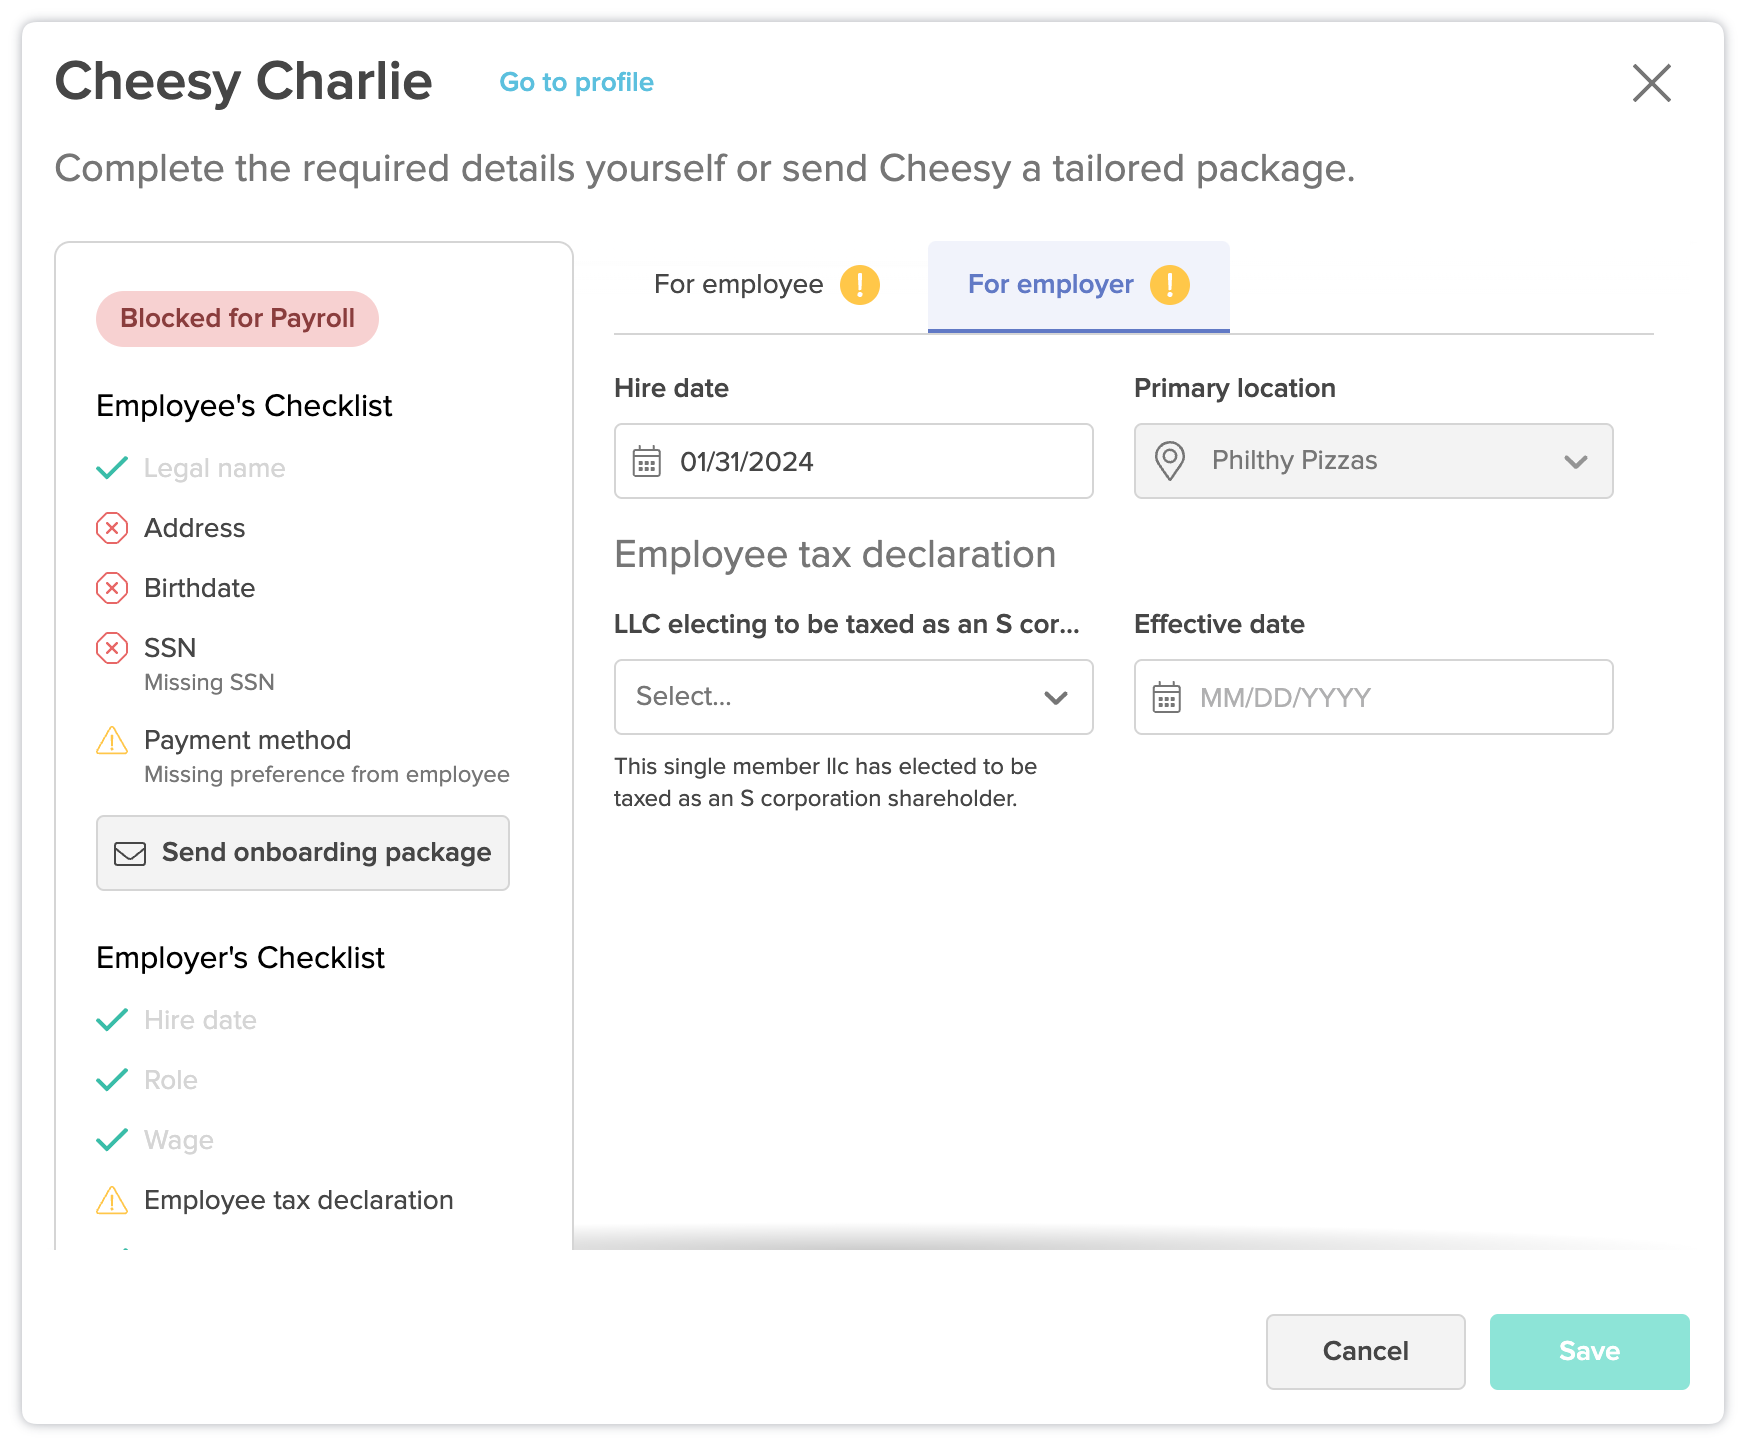Select the For employer tab
Viewport: 1746px width, 1446px height.
click(x=1078, y=286)
